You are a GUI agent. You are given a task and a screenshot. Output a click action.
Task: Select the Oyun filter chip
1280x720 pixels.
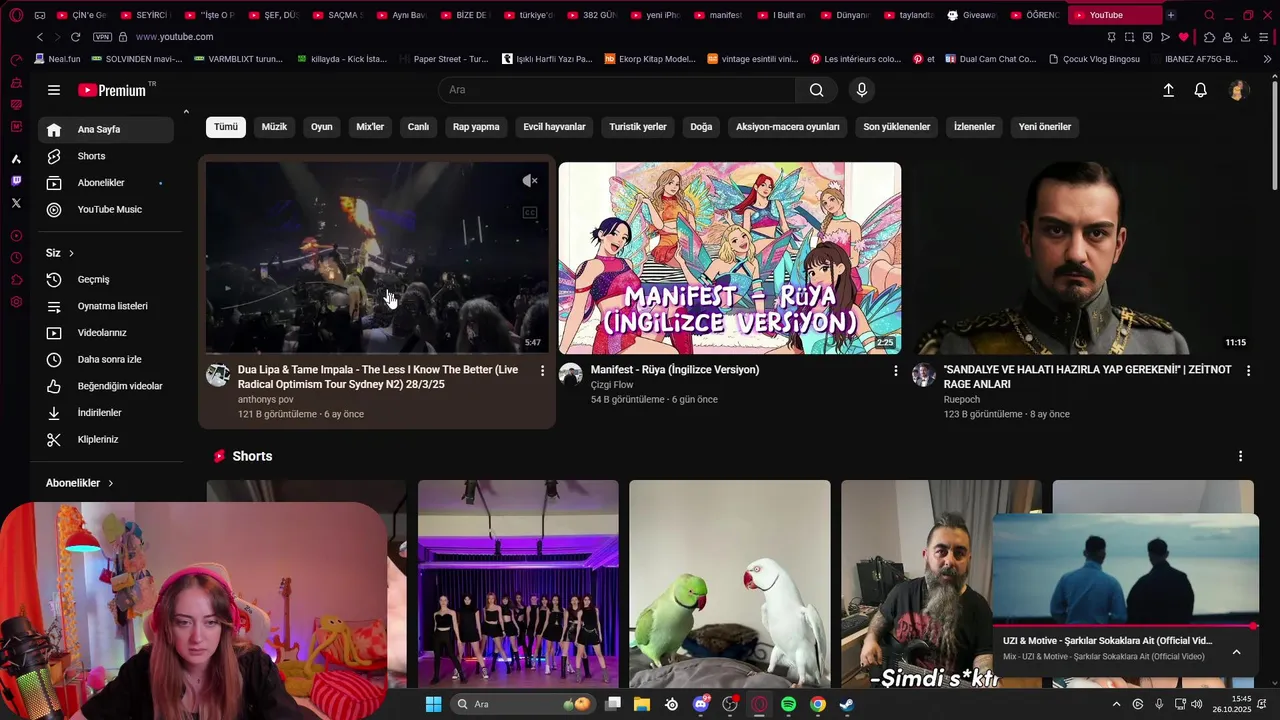point(321,127)
